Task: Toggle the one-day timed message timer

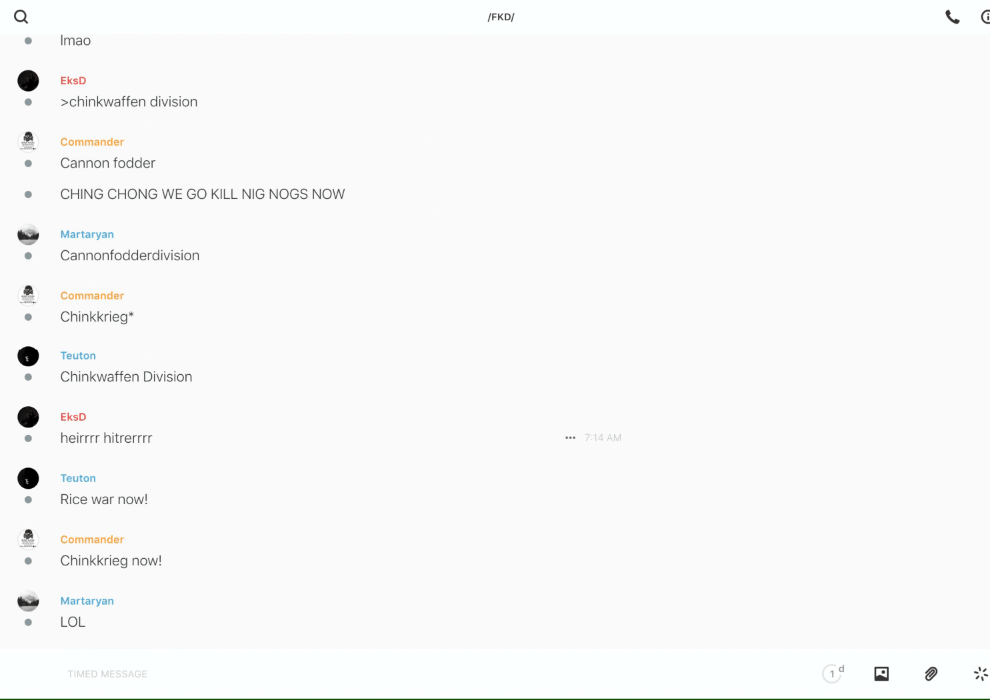Action: click(833, 673)
